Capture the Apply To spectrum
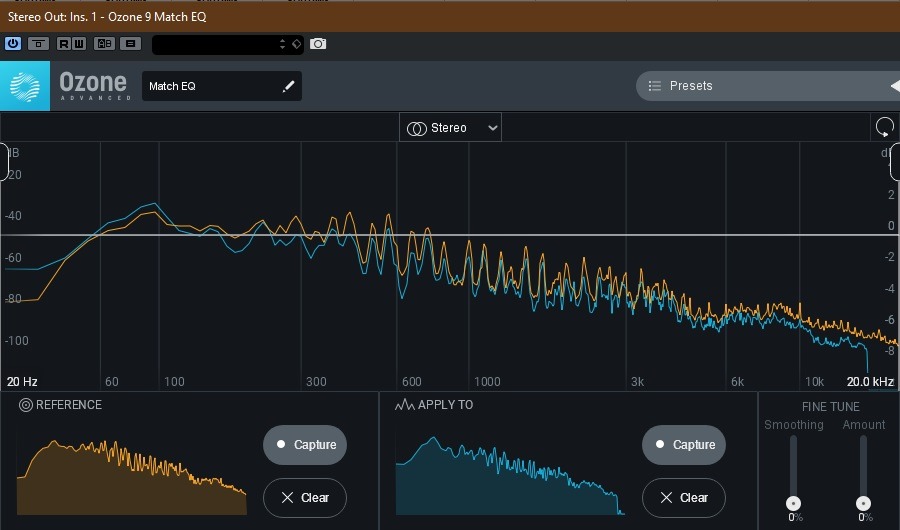 point(684,444)
